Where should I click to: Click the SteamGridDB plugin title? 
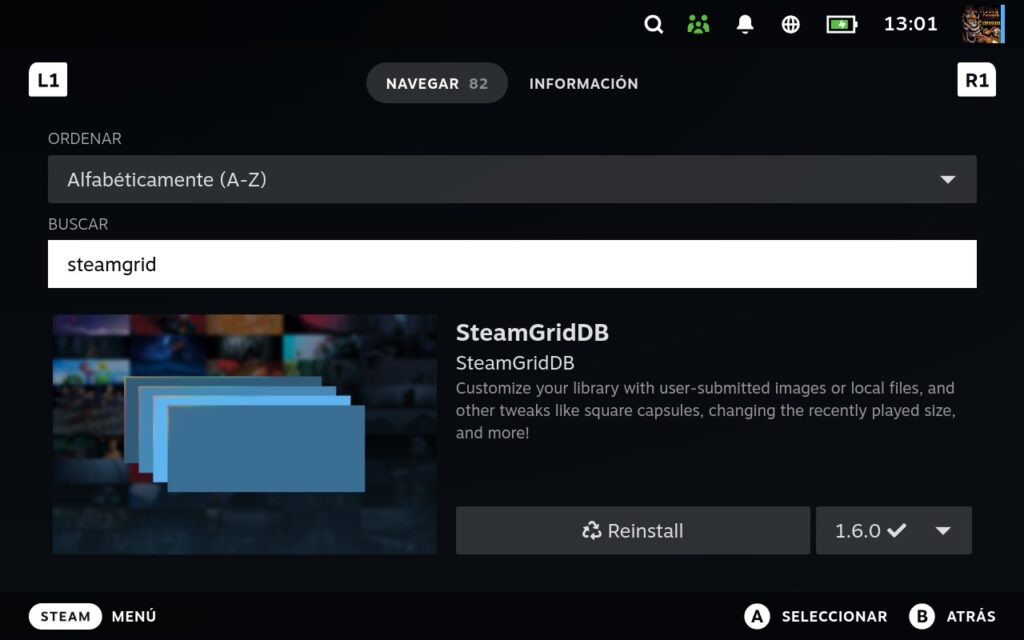pyautogui.click(x=532, y=332)
